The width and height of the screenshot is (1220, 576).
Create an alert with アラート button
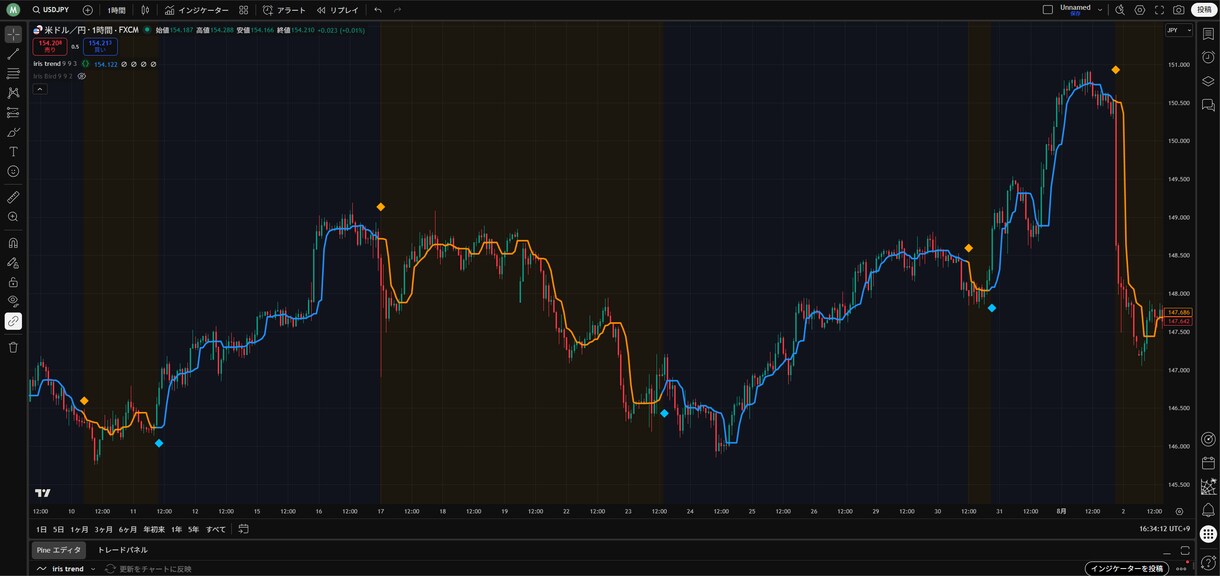click(284, 10)
